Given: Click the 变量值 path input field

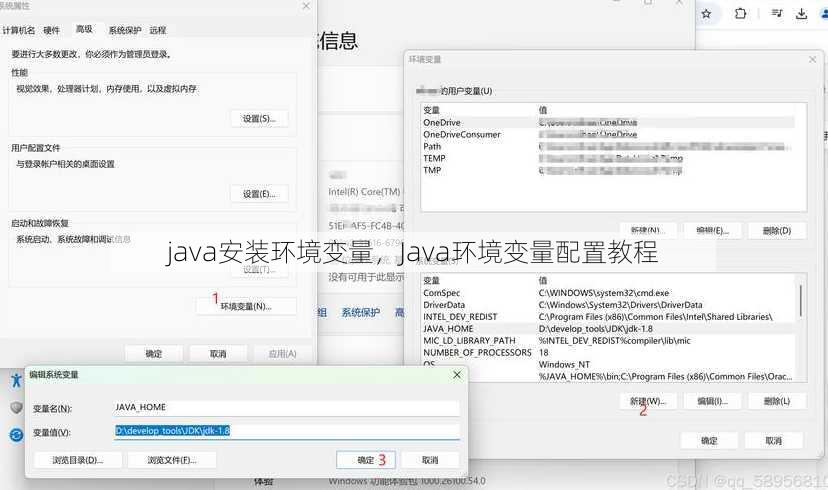Looking at the screenshot, I should tap(287, 431).
